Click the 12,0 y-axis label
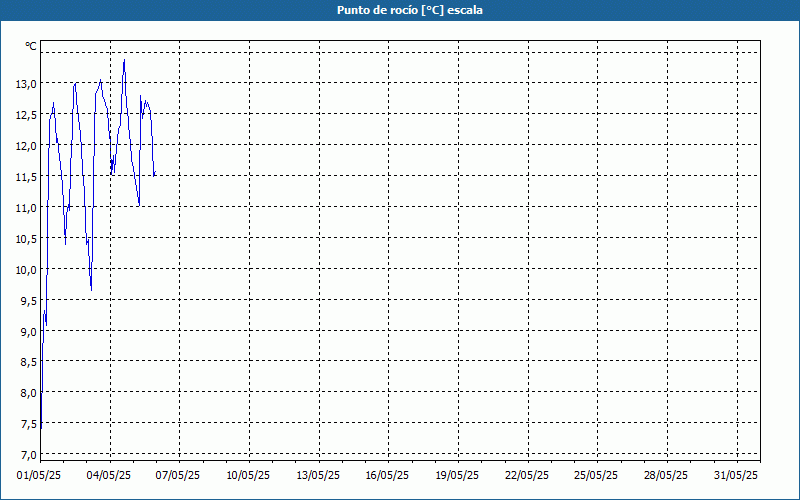The width and height of the screenshot is (800, 500). coord(26,146)
